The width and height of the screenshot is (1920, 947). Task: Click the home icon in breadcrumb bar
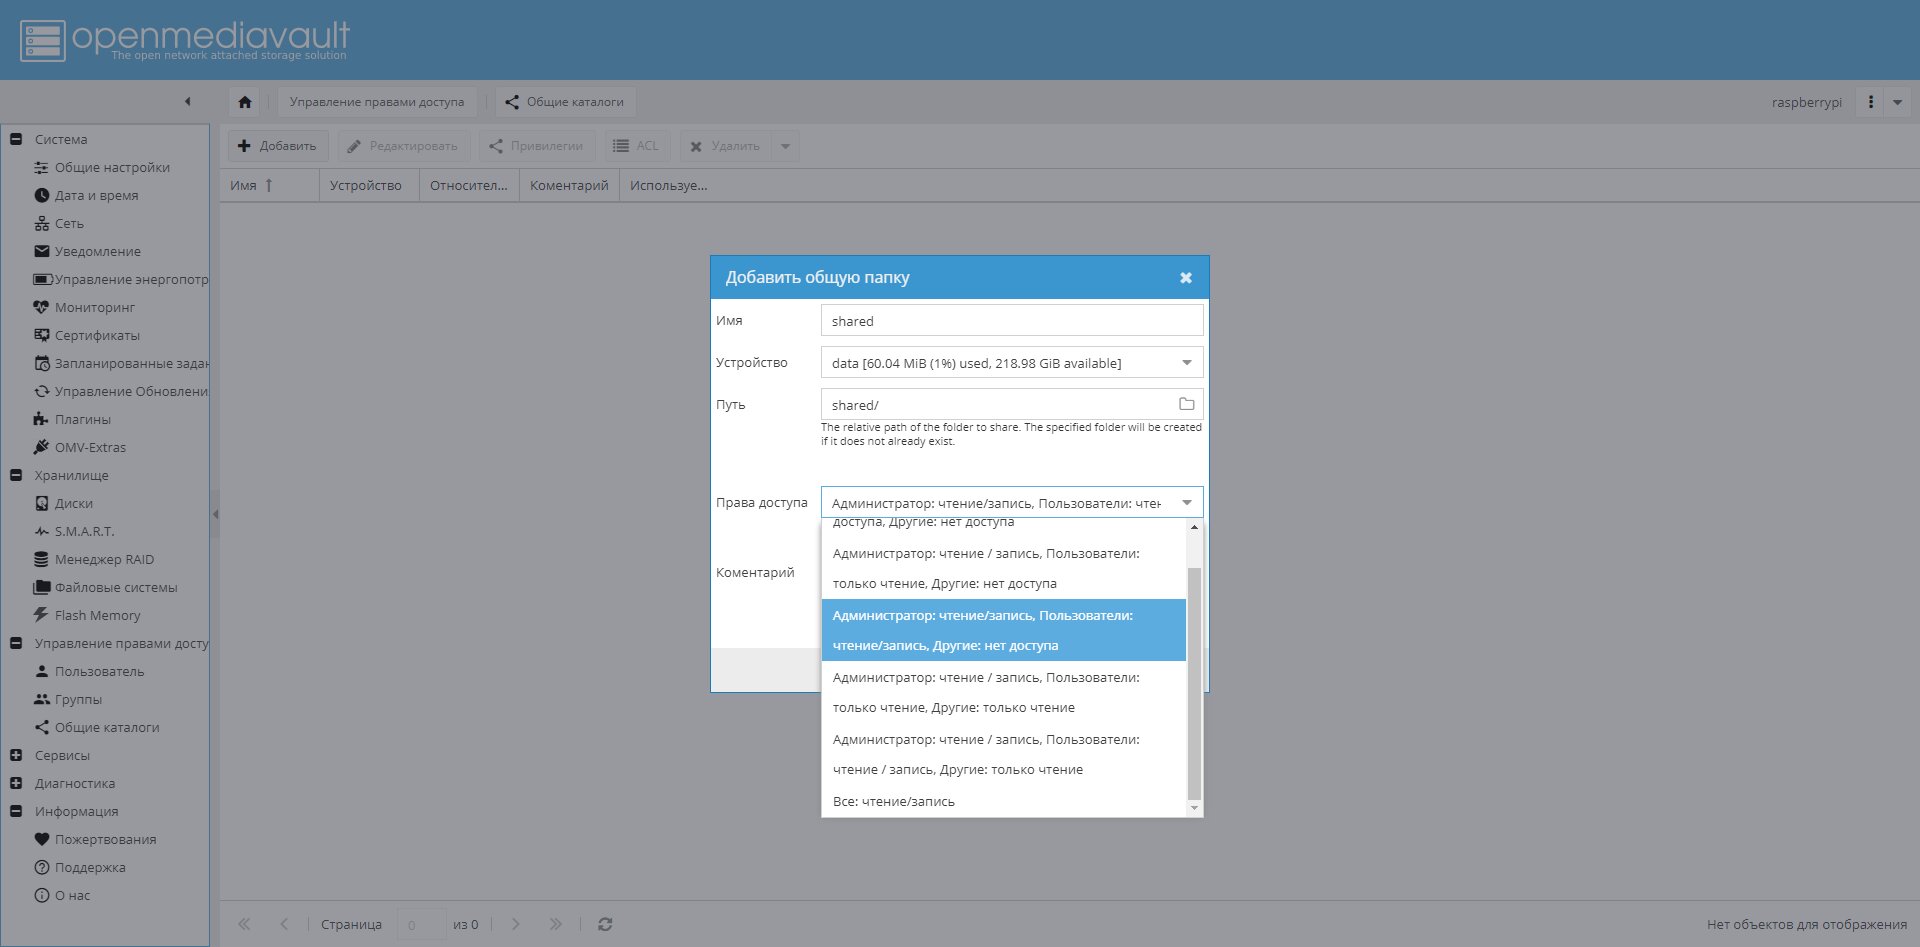(245, 102)
